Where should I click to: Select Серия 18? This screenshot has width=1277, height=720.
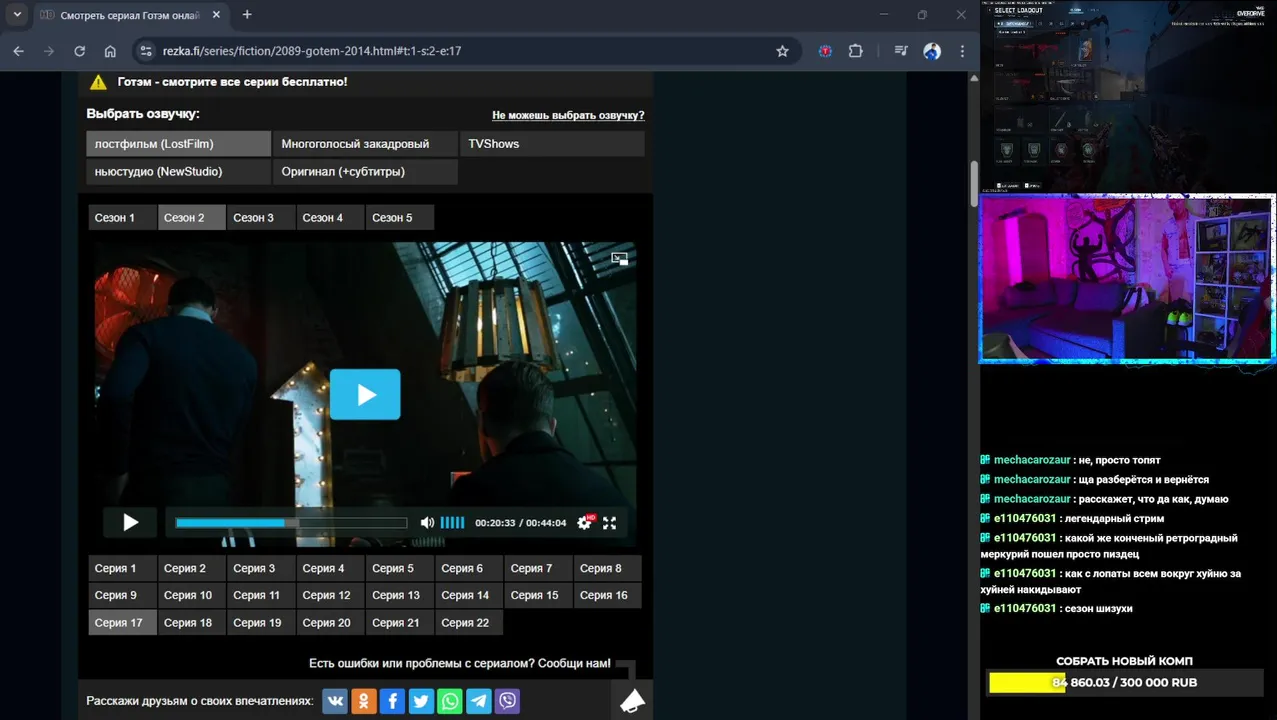click(192, 622)
